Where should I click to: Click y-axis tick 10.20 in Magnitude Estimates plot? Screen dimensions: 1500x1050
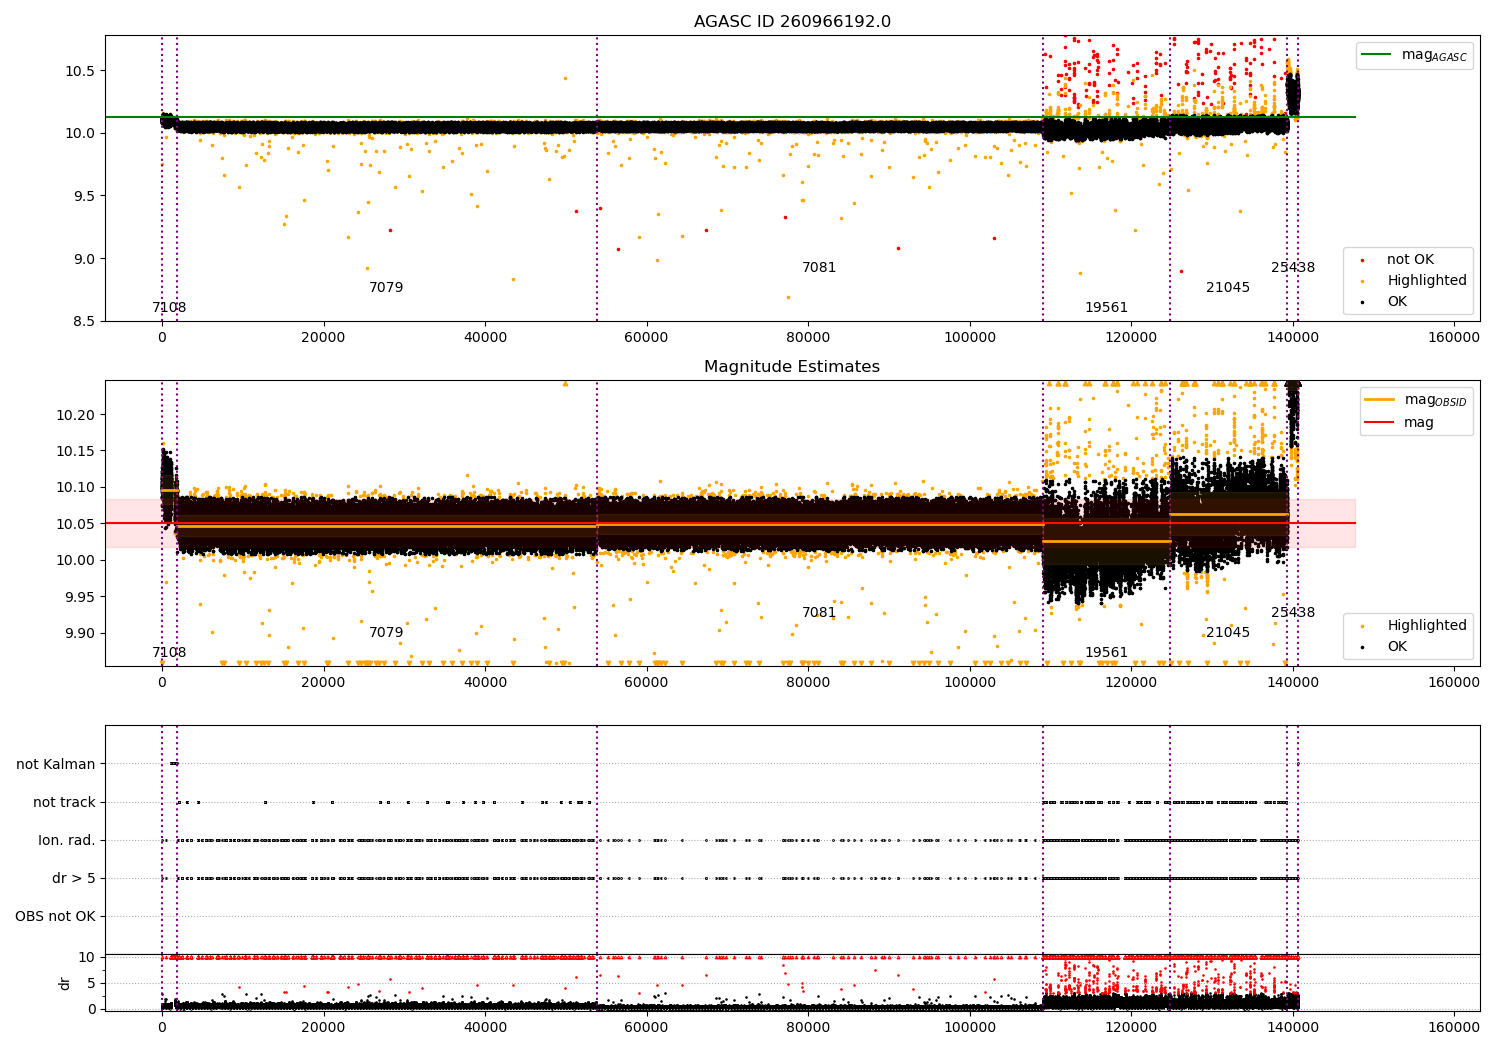(77, 415)
